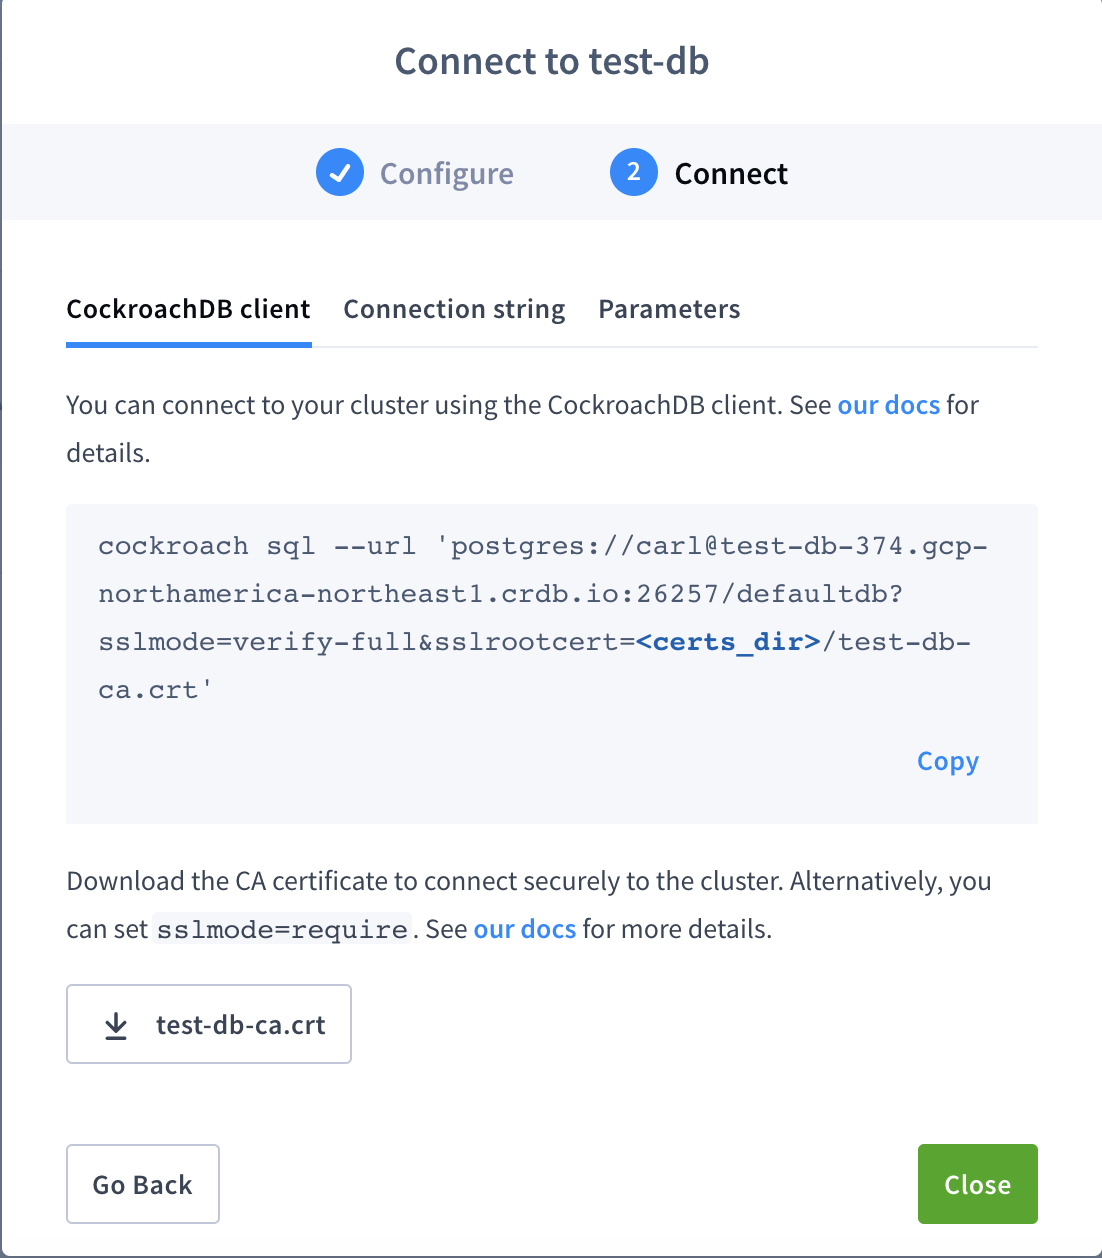The width and height of the screenshot is (1102, 1258).
Task: Click inside the connection command code block
Action: pyautogui.click(x=550, y=617)
